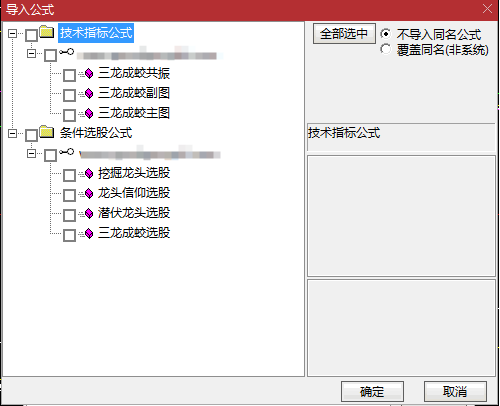Select the 三龙成蛟选股 tree item
The image size is (500, 406).
click(x=134, y=233)
